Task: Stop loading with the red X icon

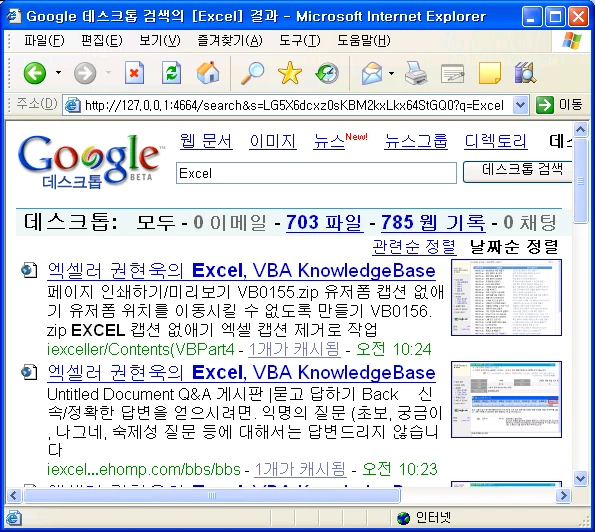Action: [x=134, y=72]
